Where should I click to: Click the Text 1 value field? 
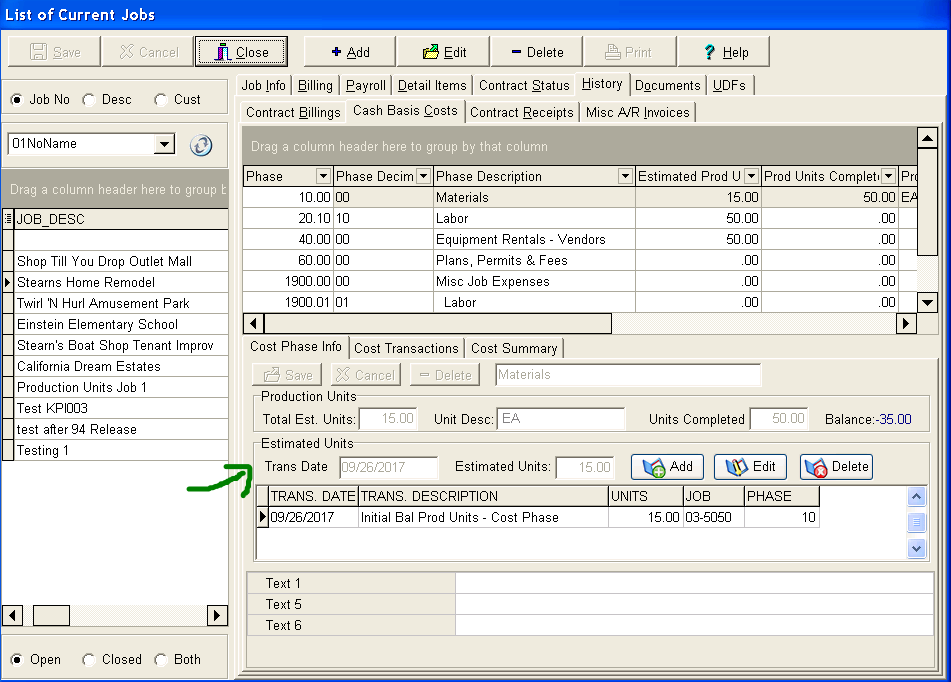(x=694, y=583)
